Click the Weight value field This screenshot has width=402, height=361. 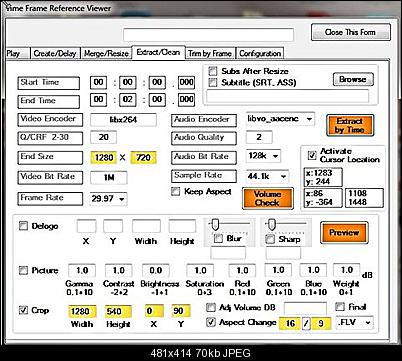tap(347, 270)
